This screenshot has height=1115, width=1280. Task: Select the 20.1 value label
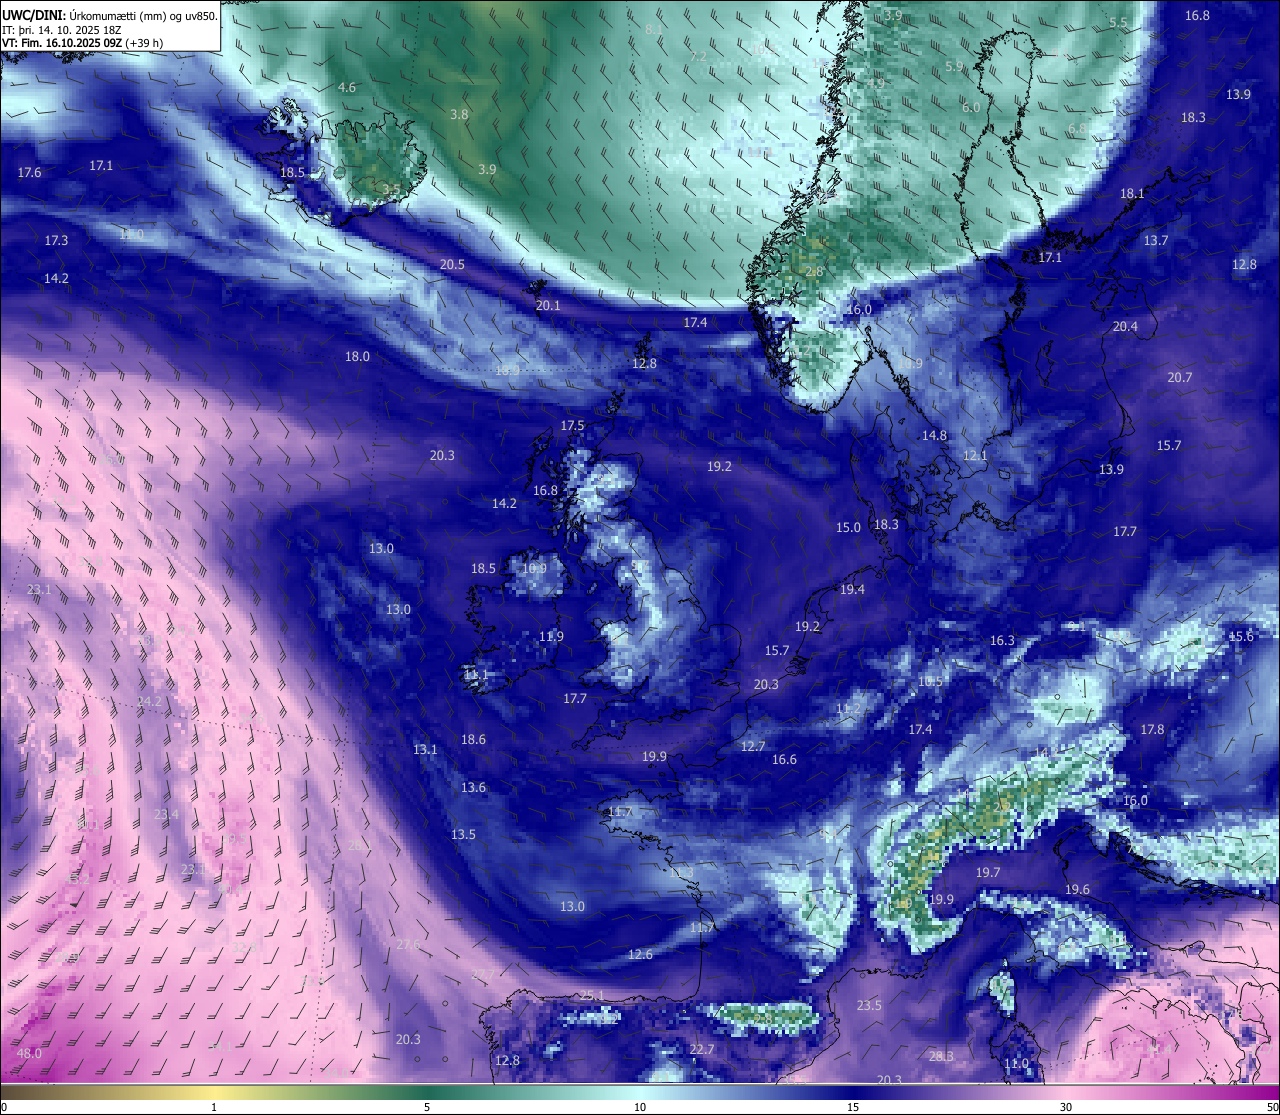point(548,305)
